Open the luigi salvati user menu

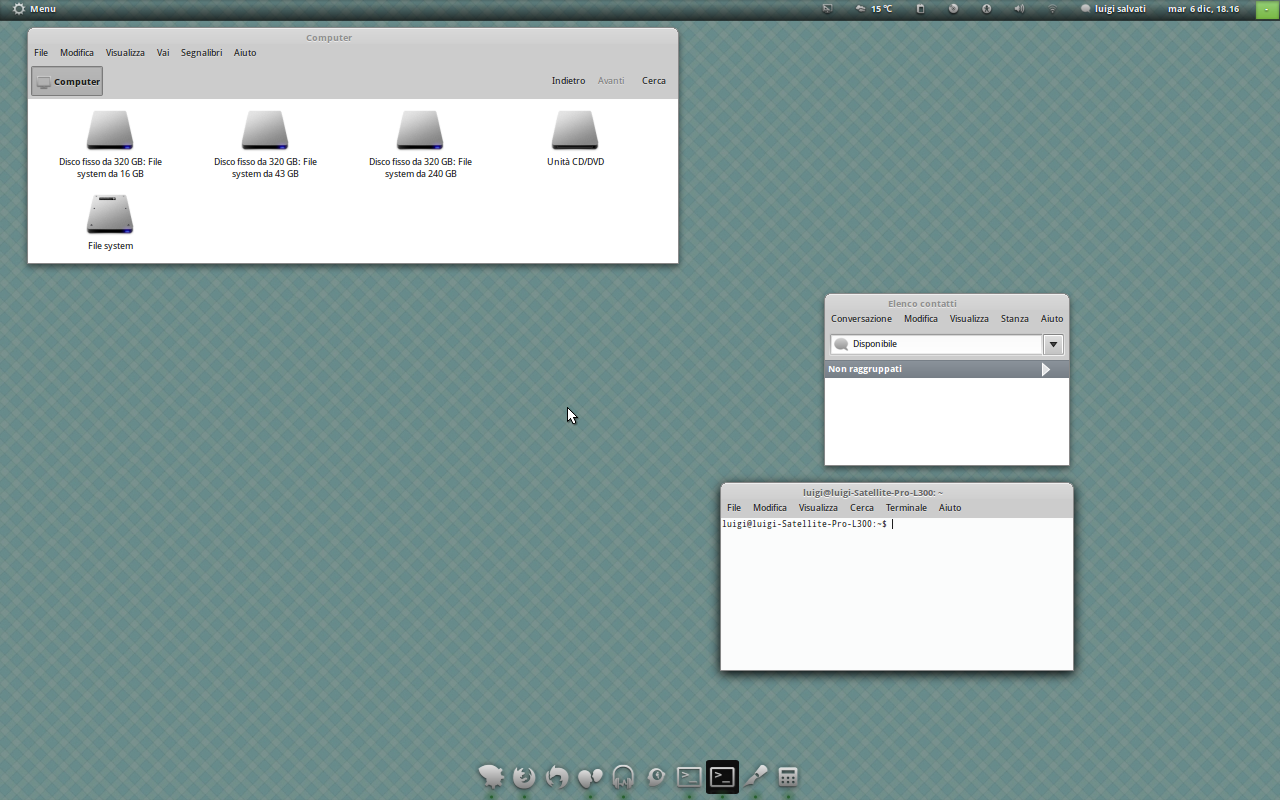pyautogui.click(x=1113, y=9)
